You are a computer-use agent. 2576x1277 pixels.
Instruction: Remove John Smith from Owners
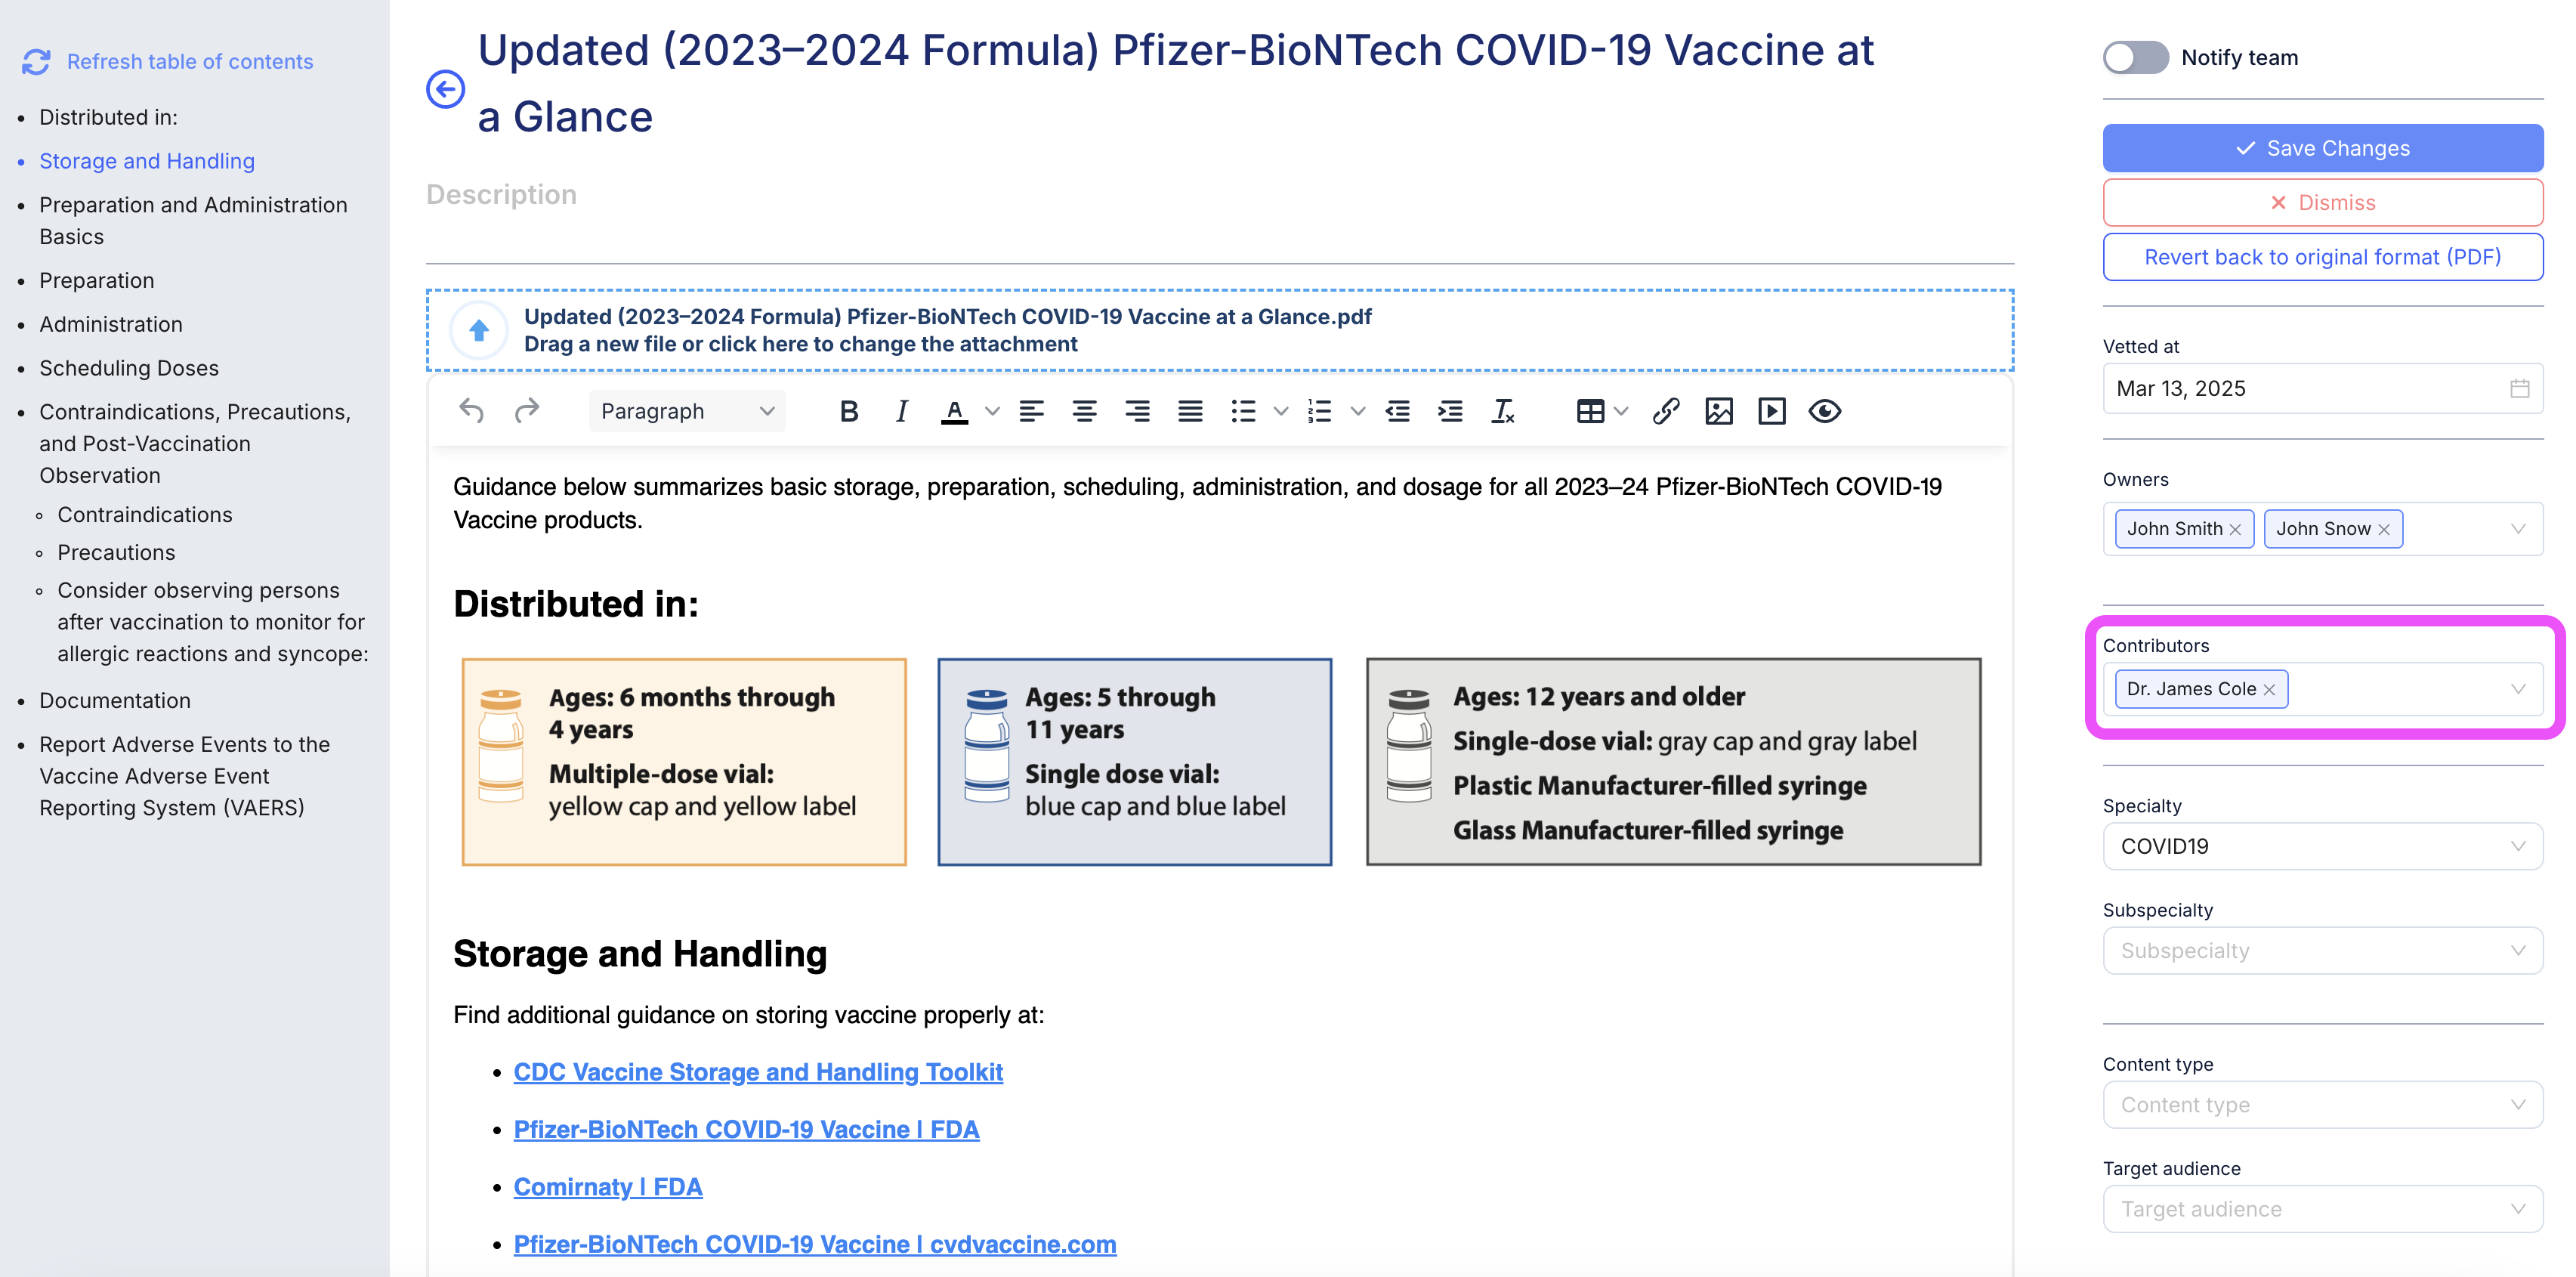coord(2235,529)
